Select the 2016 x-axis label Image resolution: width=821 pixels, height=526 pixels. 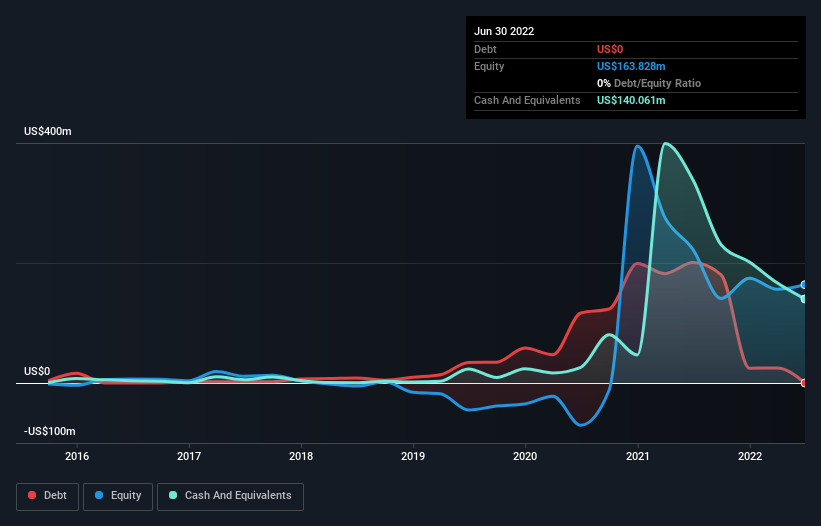coord(77,456)
